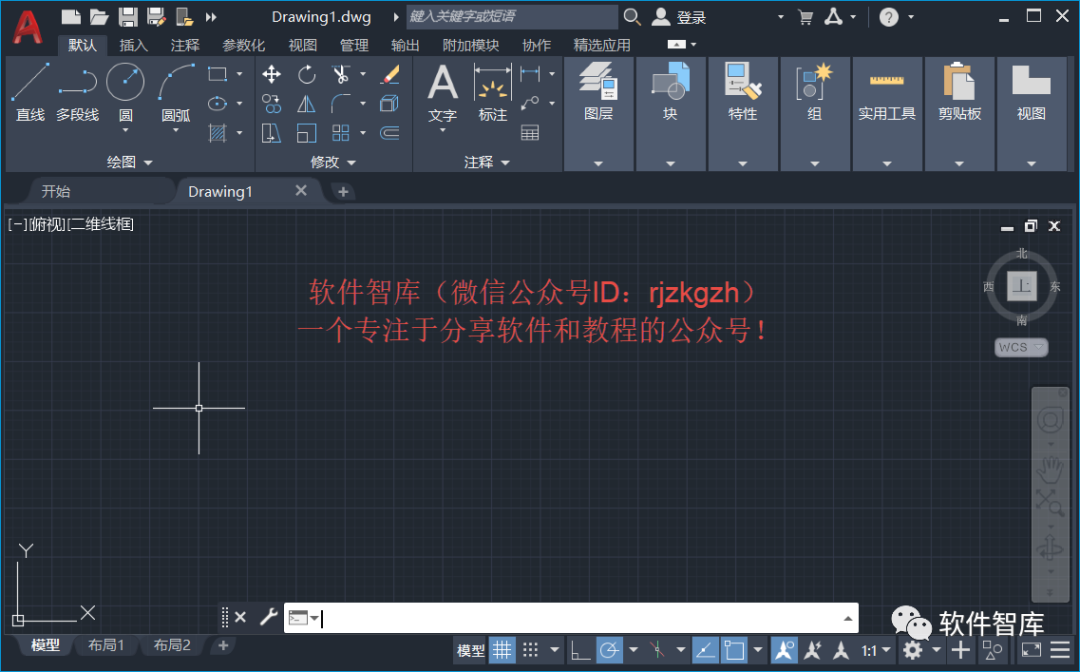Click the Ellipse draw tool icon
The image size is (1080, 672).
[x=218, y=103]
